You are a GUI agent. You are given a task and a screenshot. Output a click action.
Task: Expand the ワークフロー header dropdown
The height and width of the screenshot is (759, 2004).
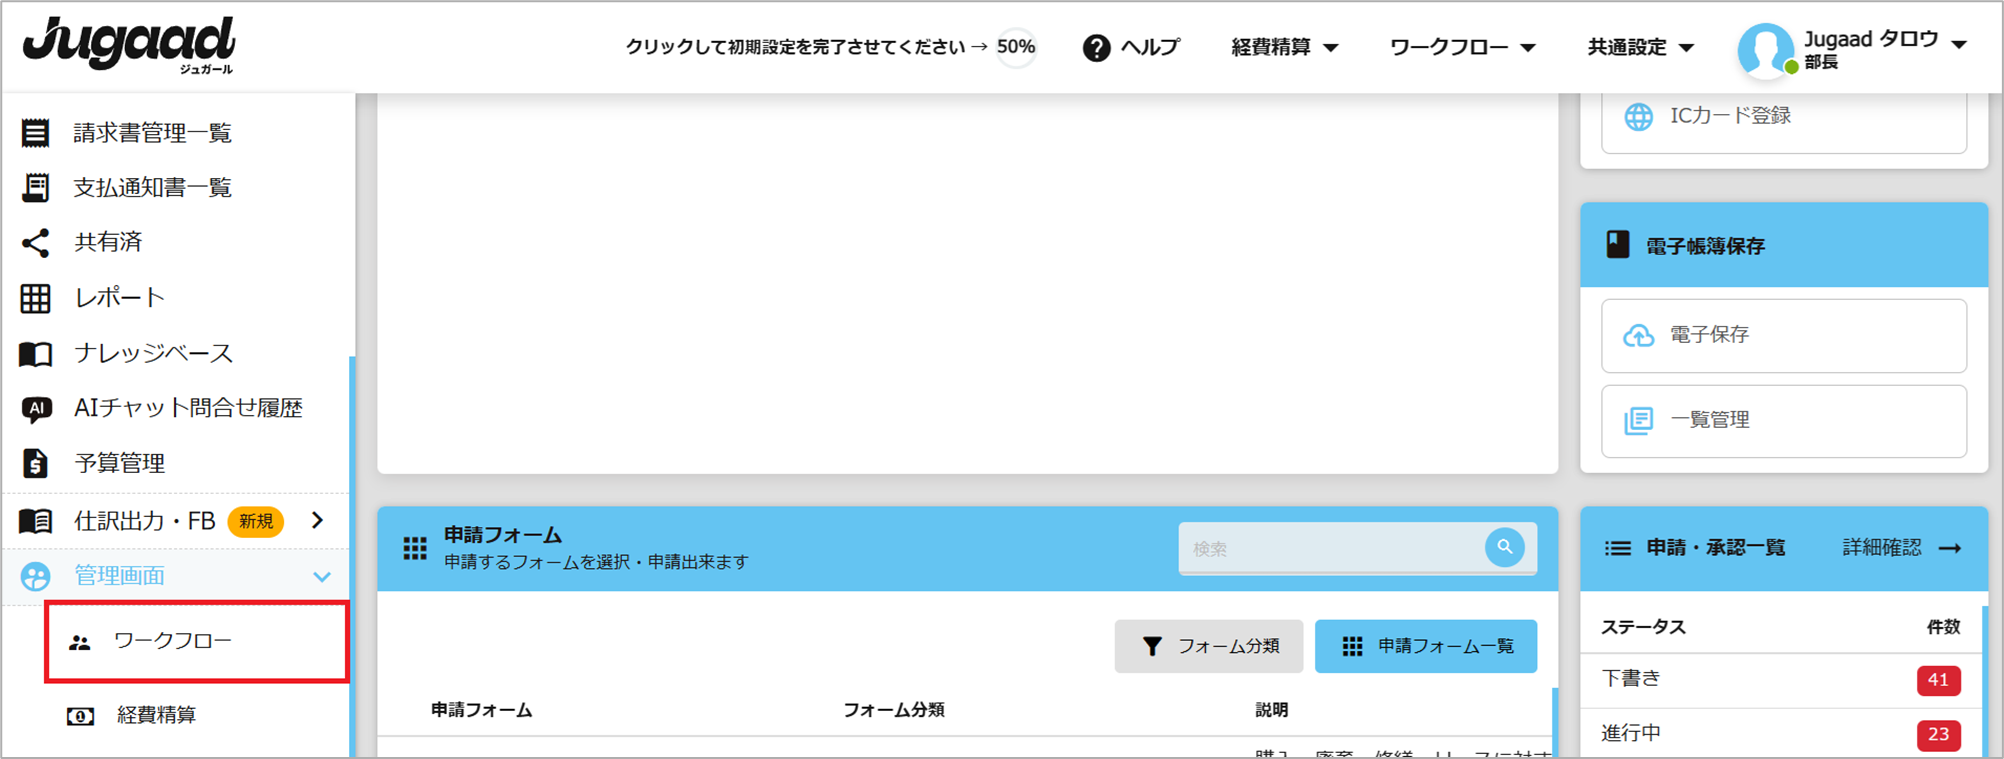pos(1462,47)
